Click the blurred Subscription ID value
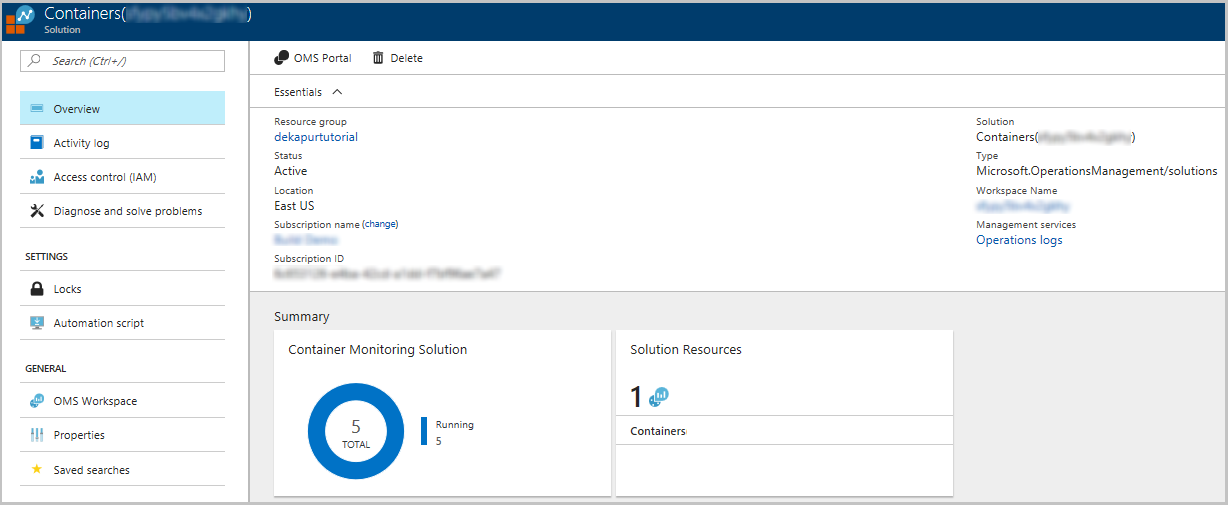1228x505 pixels. click(x=387, y=273)
